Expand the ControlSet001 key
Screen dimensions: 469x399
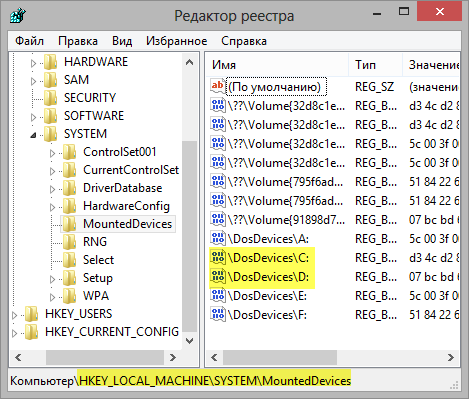[52, 153]
